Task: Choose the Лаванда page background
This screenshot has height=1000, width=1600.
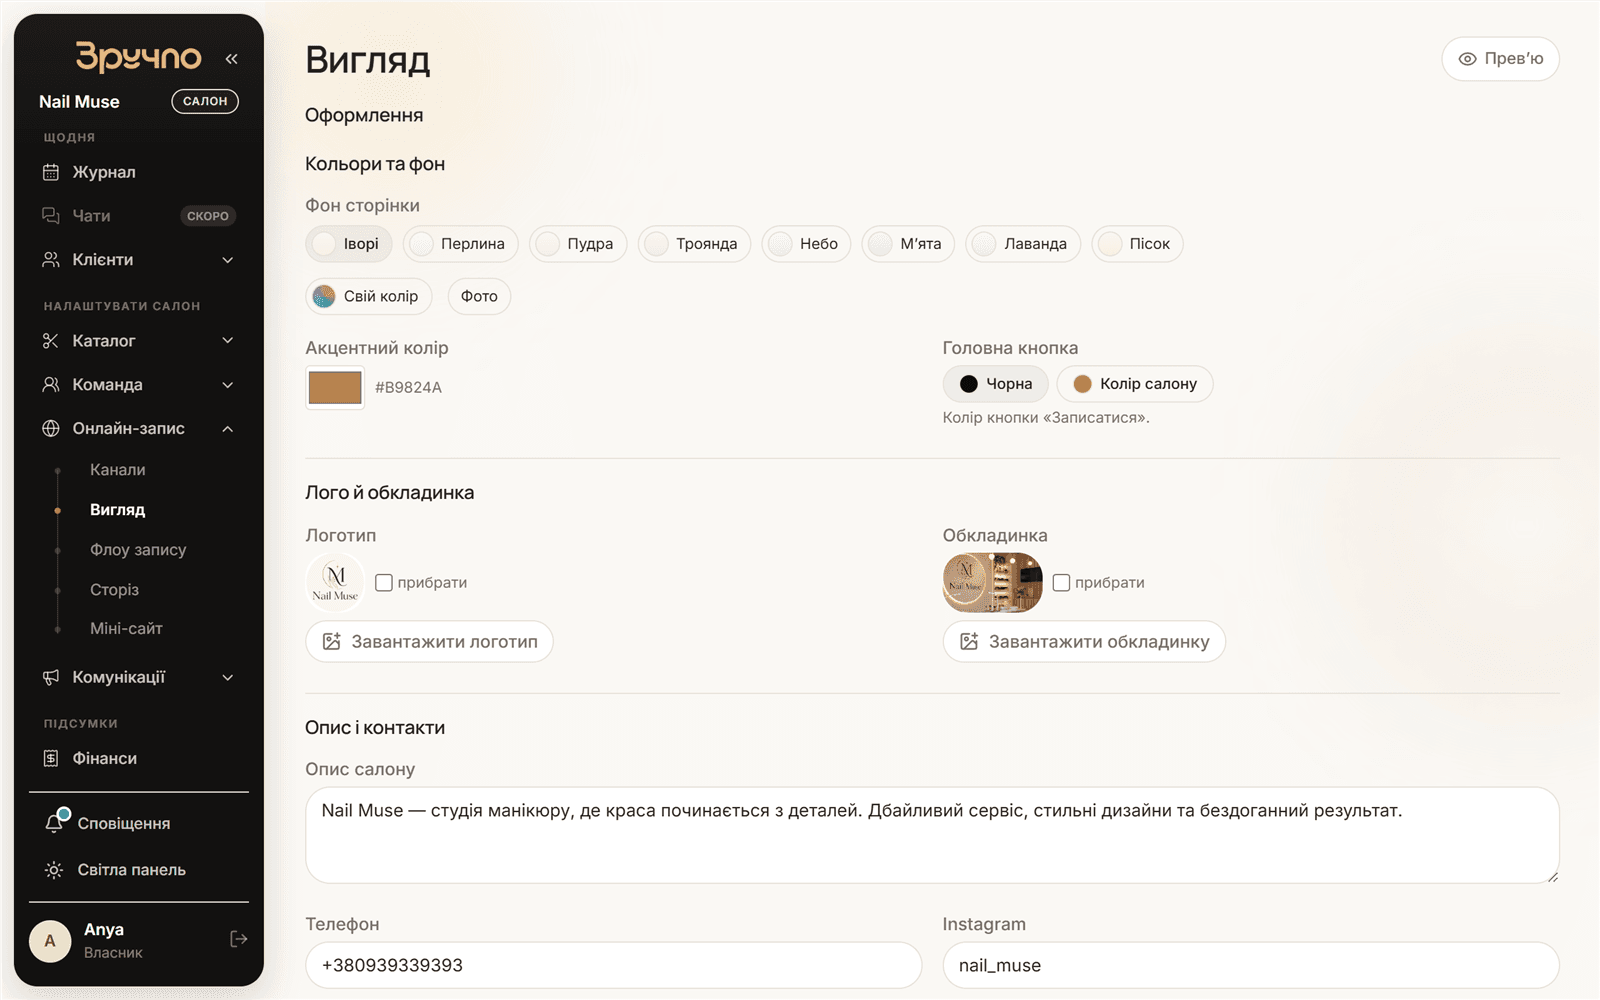Action: click(1023, 244)
